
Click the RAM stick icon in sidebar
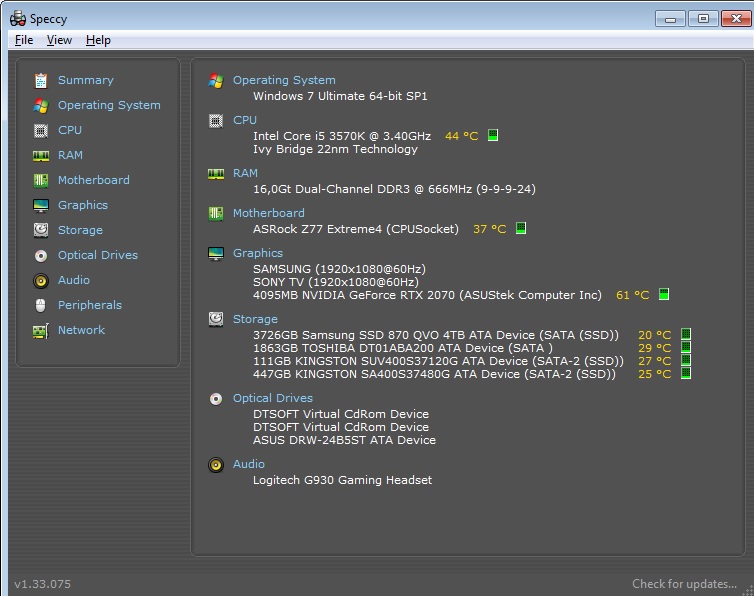pos(41,155)
